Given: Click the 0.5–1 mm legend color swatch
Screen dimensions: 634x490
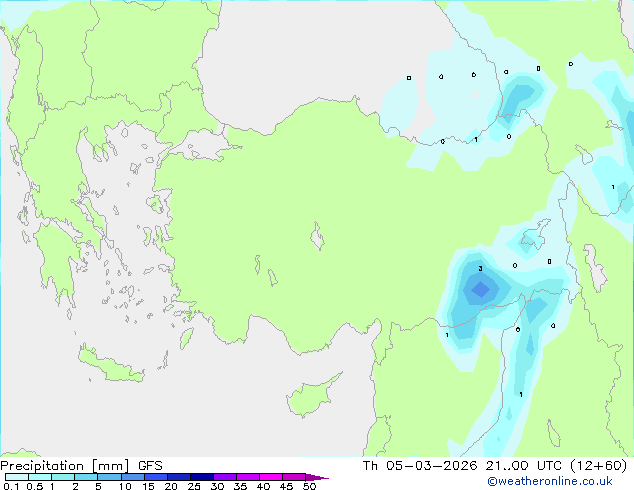Looking at the screenshot, I should click(40, 477).
